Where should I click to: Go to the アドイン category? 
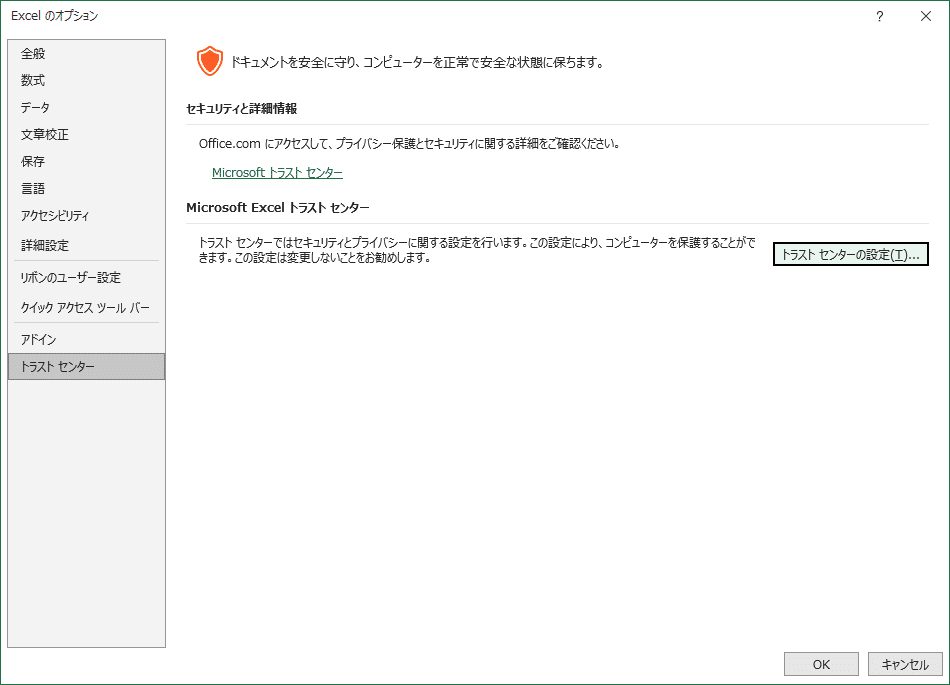(86, 339)
